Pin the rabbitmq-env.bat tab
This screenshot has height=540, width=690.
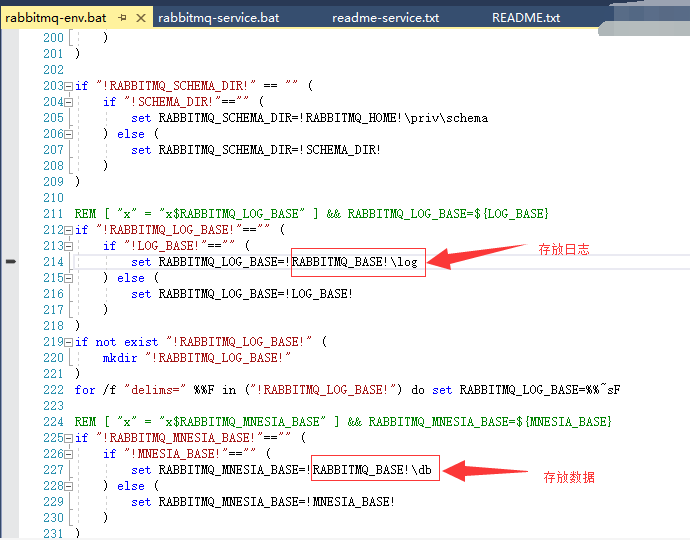pyautogui.click(x=122, y=18)
